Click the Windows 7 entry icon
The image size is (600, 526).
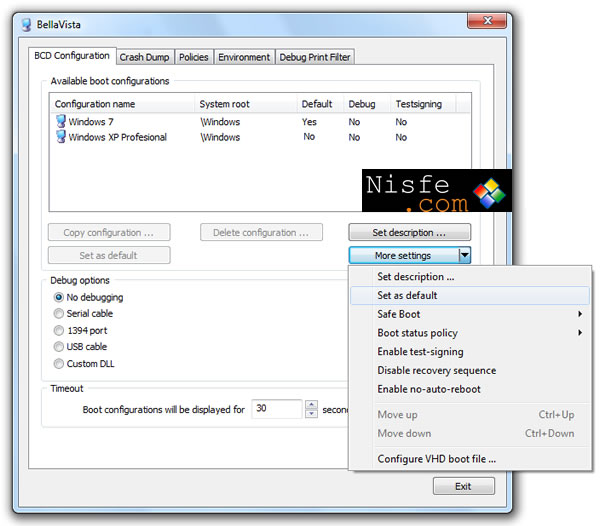(x=60, y=122)
